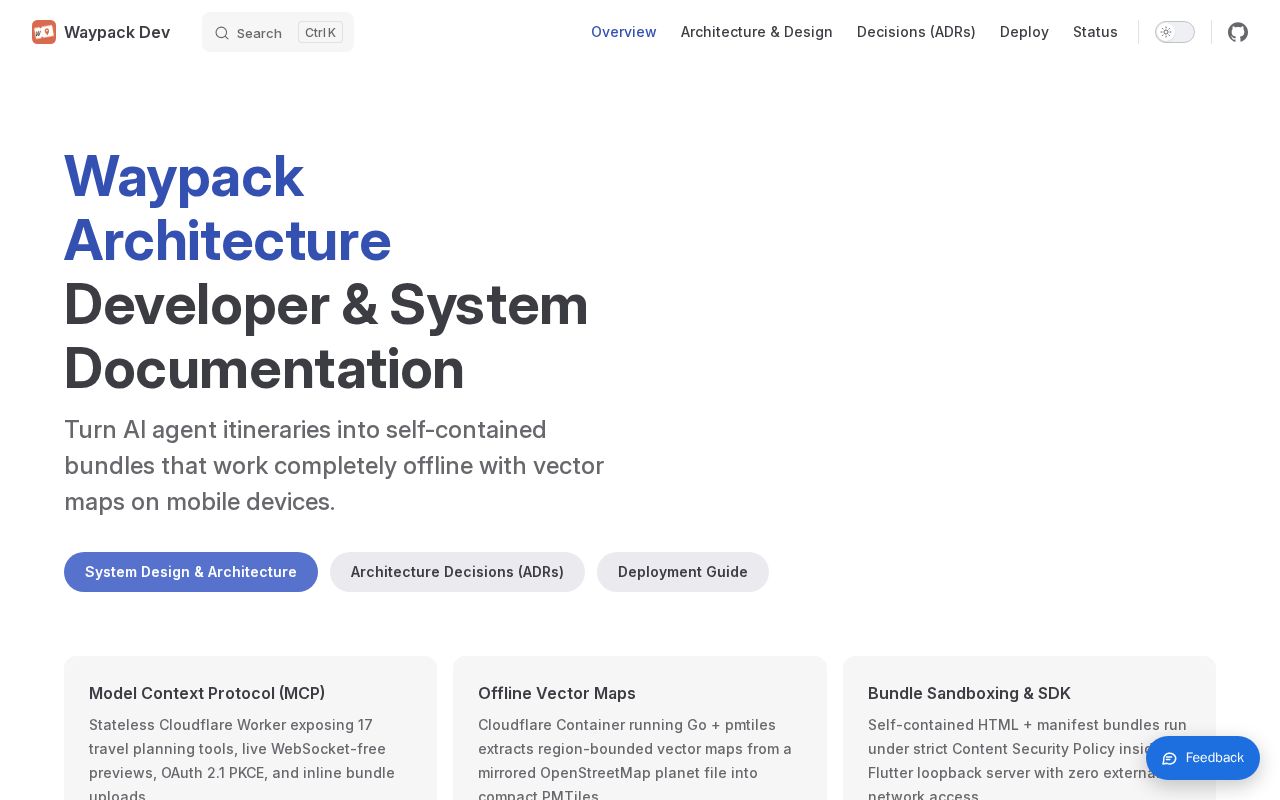Click the Feedback chat bubble icon

pyautogui.click(x=1169, y=758)
